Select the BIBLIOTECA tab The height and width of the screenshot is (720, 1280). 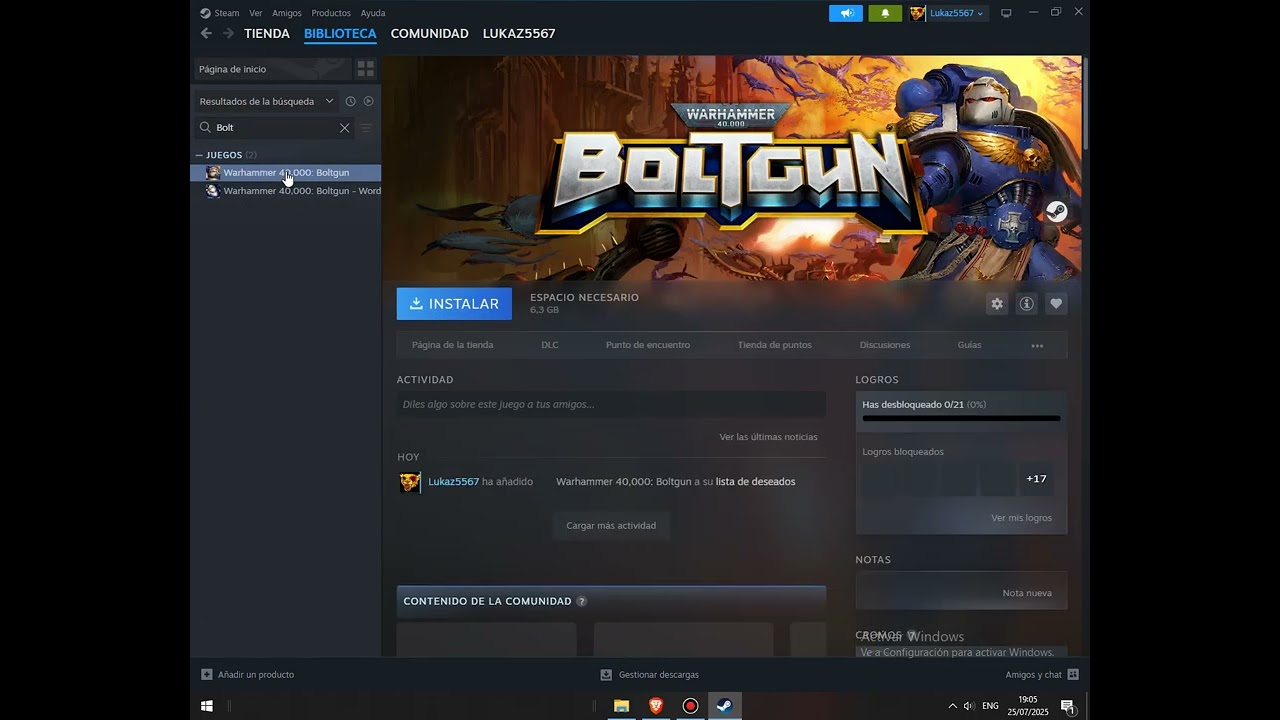(340, 33)
